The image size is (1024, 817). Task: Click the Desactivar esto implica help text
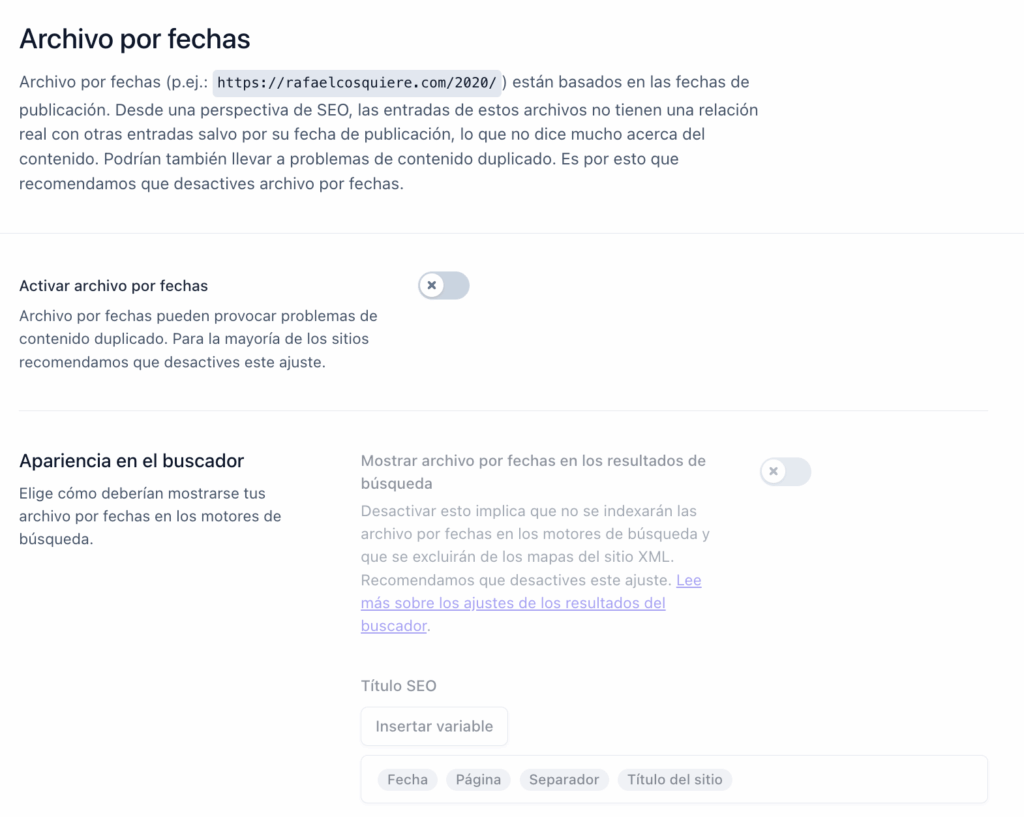click(x=535, y=545)
